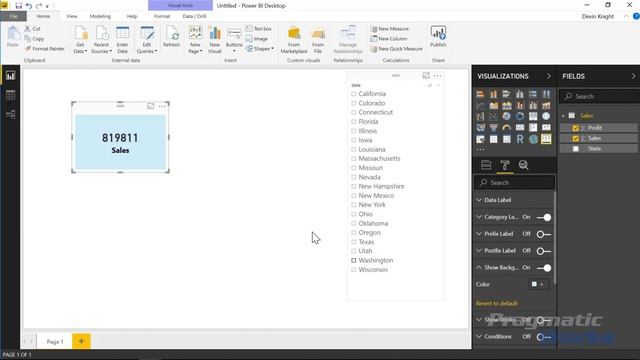640x360 pixels.
Task: Import custom visual From File
Action: pyautogui.click(x=318, y=40)
